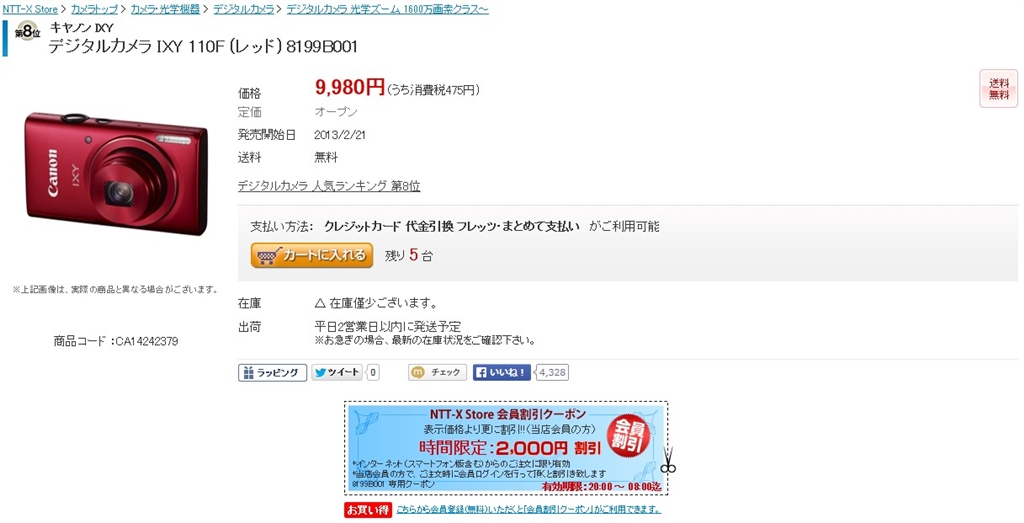Click the mixi チェック button
The width and height of the screenshot is (1024, 523).
click(x=438, y=373)
